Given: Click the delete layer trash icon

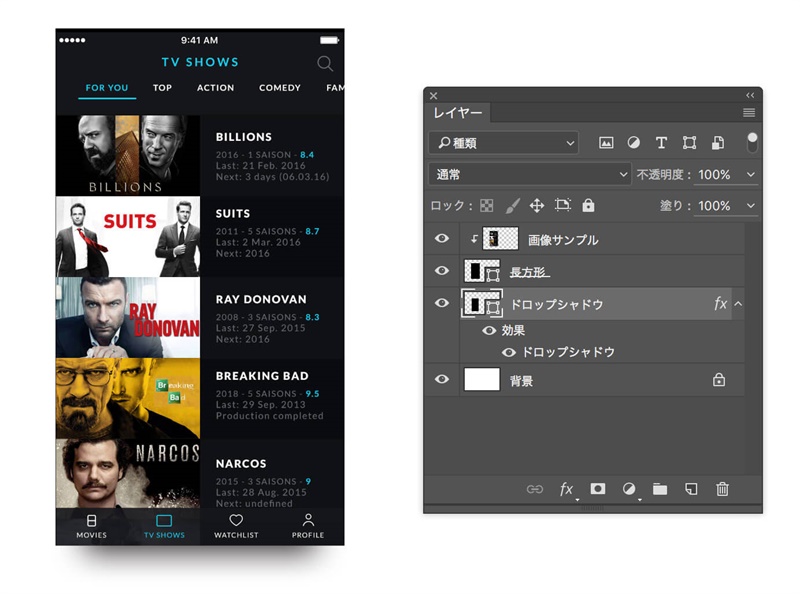Looking at the screenshot, I should point(722,489).
